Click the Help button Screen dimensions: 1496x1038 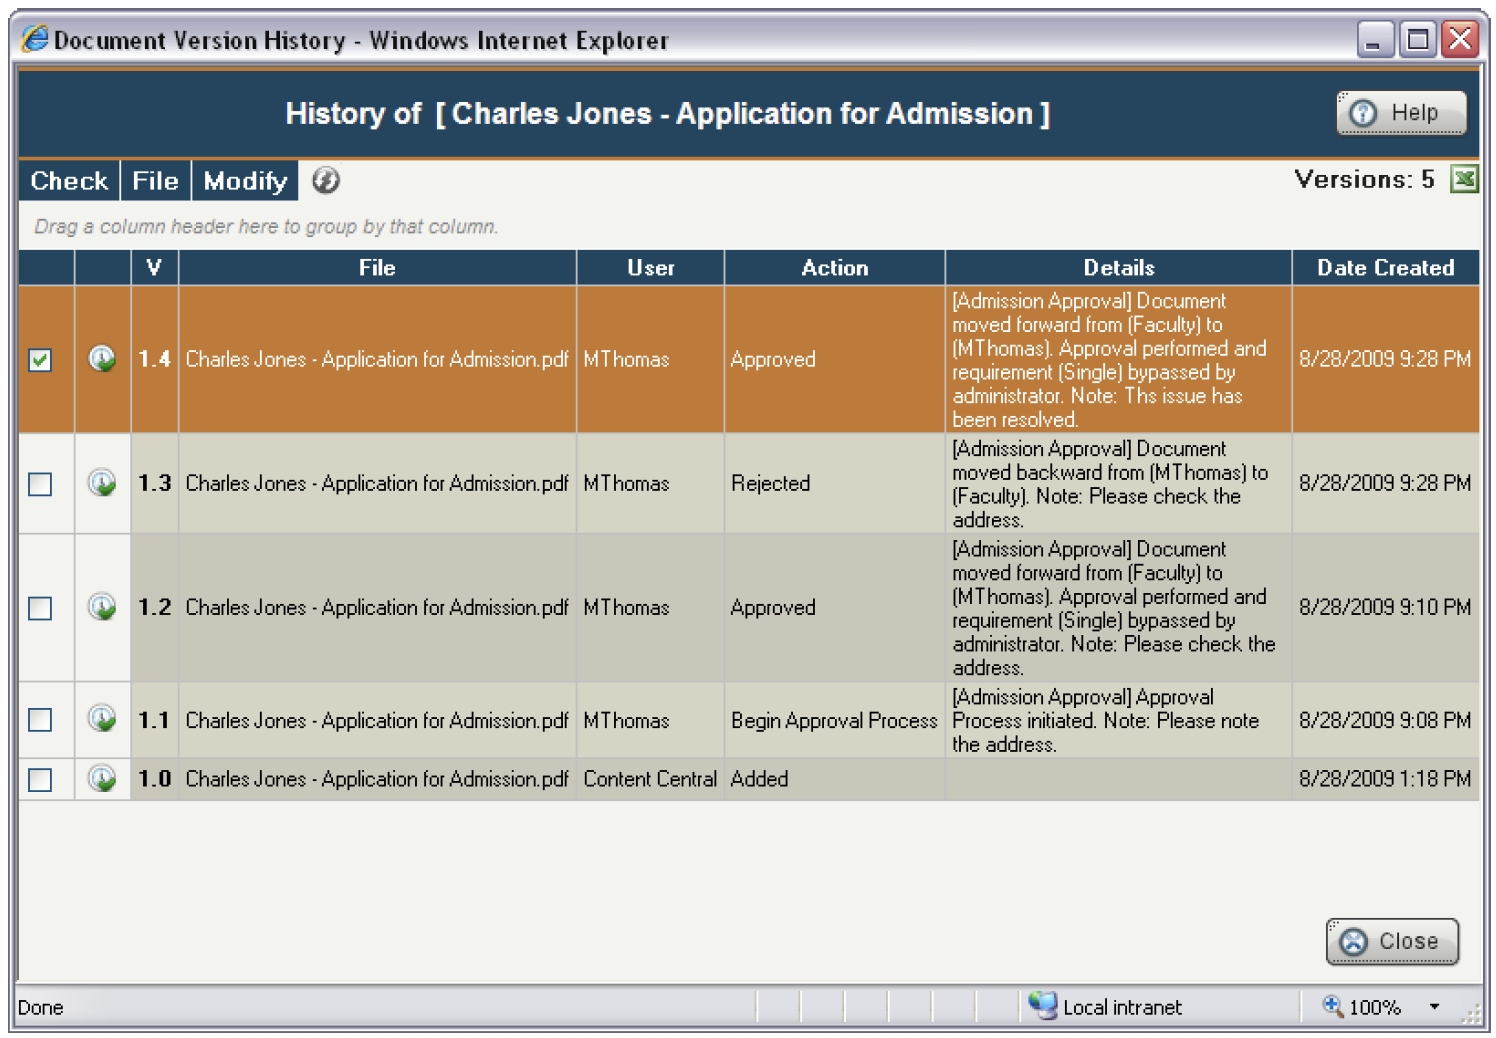(x=1401, y=113)
